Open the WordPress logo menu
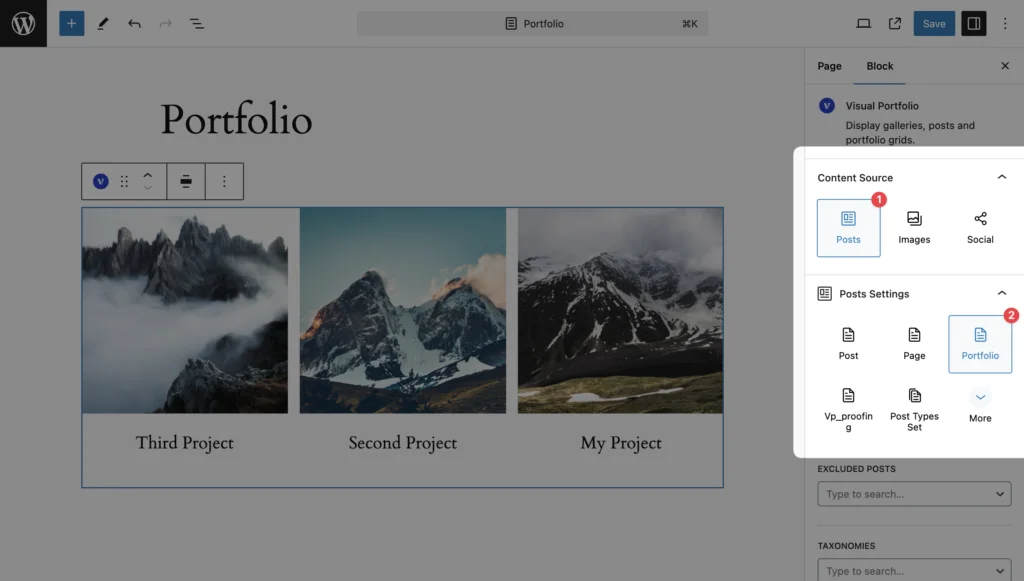This screenshot has width=1024, height=581. click(24, 24)
